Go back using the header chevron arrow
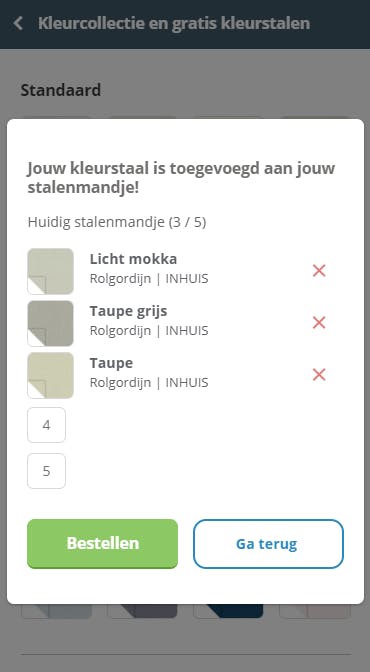Screen dimensions: 370x672 click(18, 23)
